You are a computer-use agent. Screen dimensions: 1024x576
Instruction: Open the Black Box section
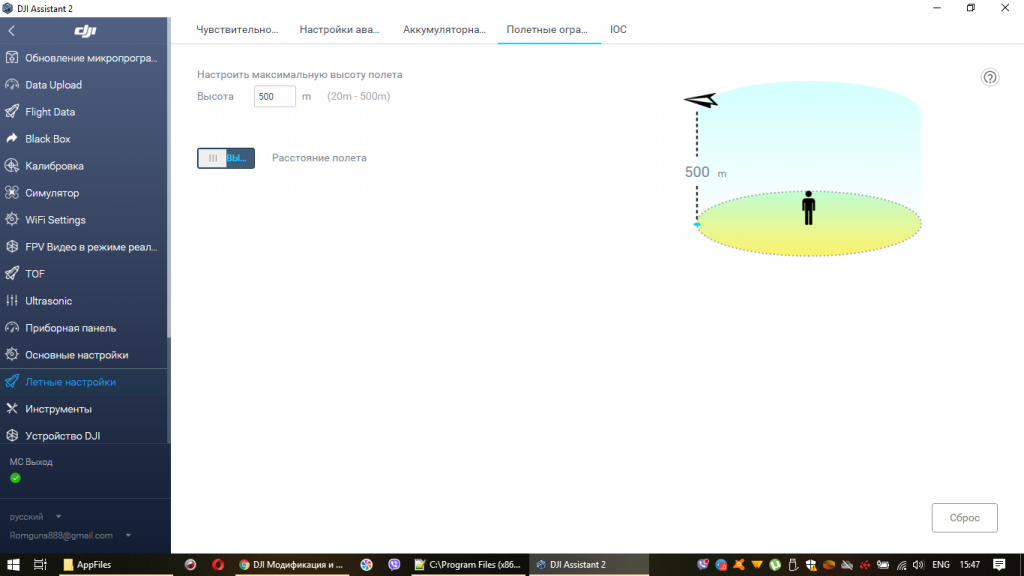(48, 139)
